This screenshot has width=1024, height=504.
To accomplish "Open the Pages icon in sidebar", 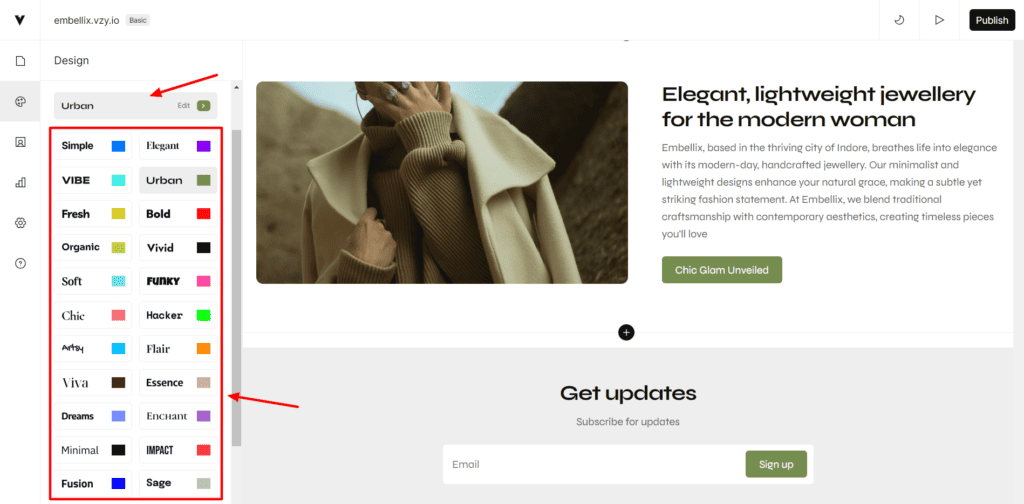I will pos(20,61).
